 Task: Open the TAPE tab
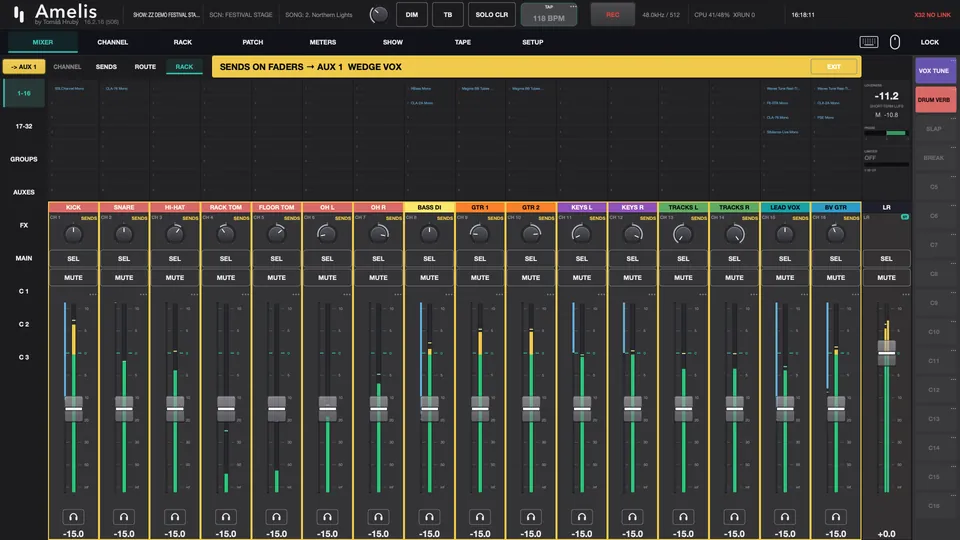(x=463, y=42)
